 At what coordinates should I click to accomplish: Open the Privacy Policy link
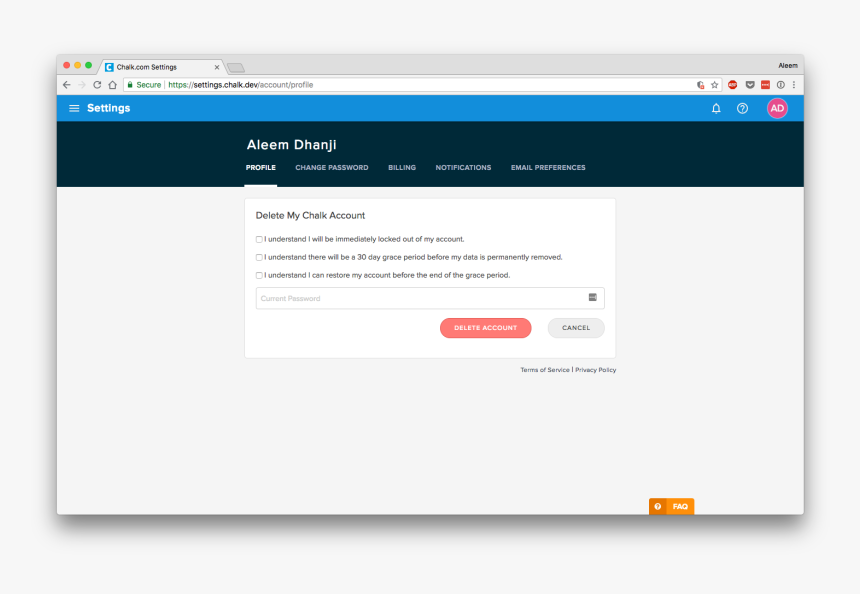(x=596, y=370)
